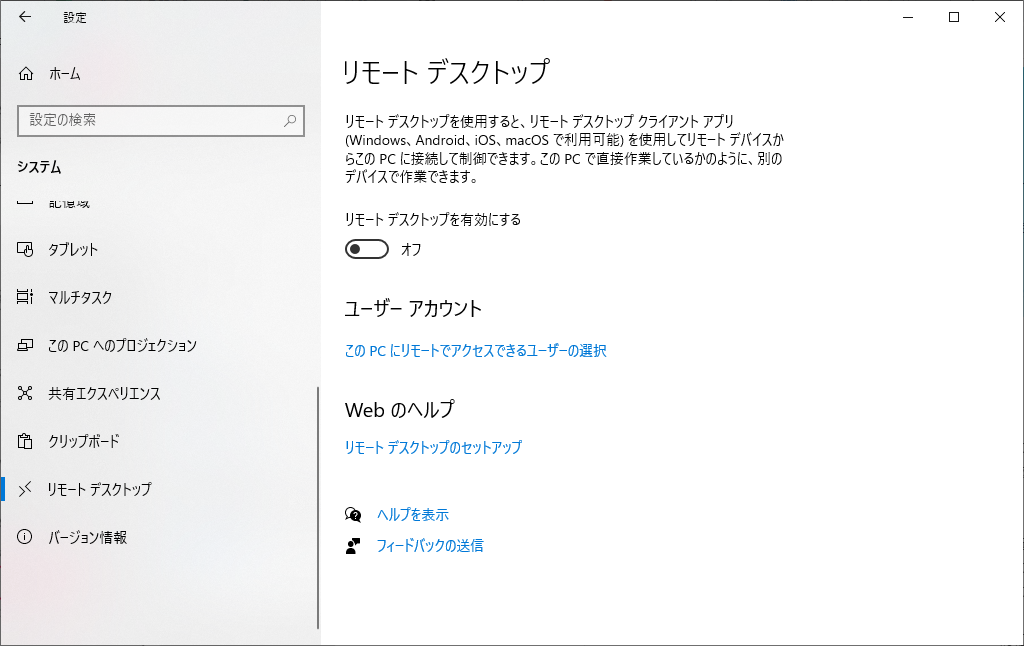
Task: Enable the Remote Desktop toggle switch
Action: pyautogui.click(x=366, y=249)
